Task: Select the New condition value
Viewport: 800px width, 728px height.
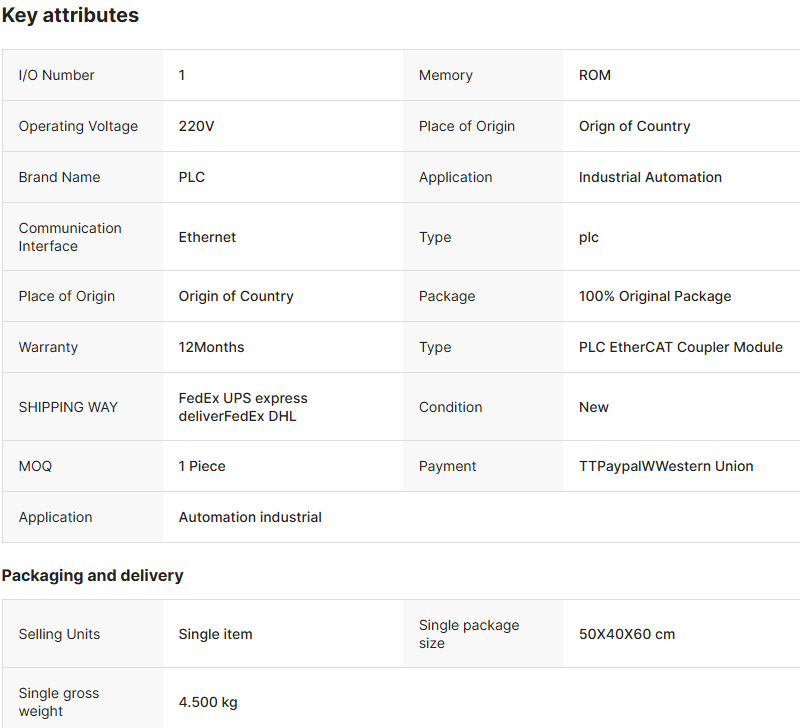Action: tap(594, 407)
